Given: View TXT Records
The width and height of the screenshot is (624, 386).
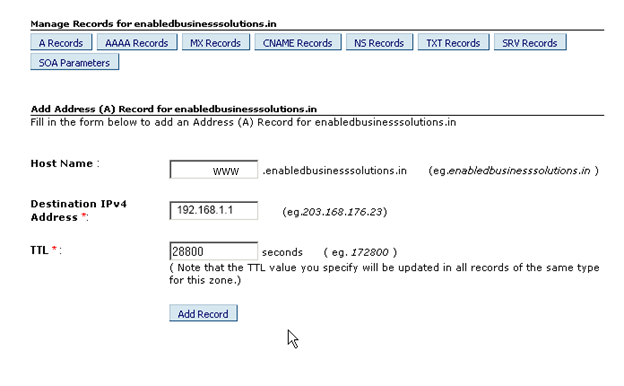Looking at the screenshot, I should (453, 43).
